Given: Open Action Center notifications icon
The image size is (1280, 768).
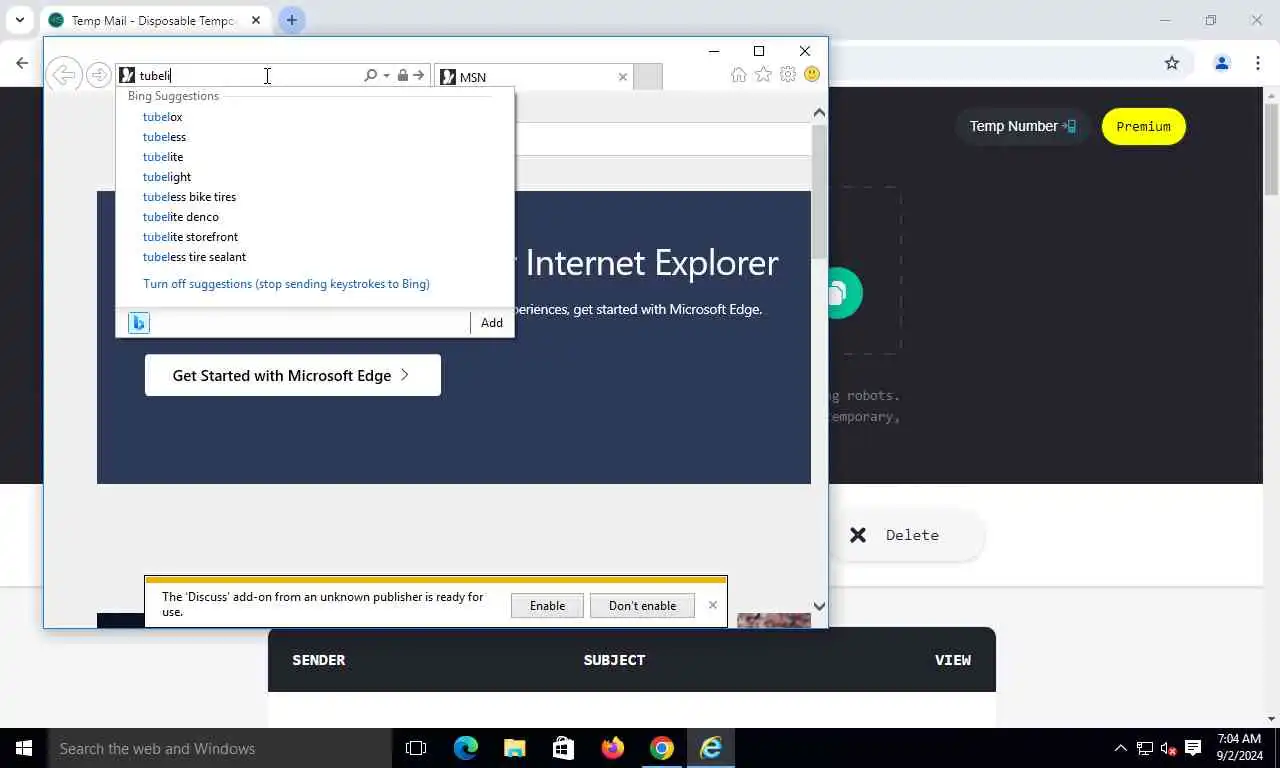Looking at the screenshot, I should (1193, 748).
